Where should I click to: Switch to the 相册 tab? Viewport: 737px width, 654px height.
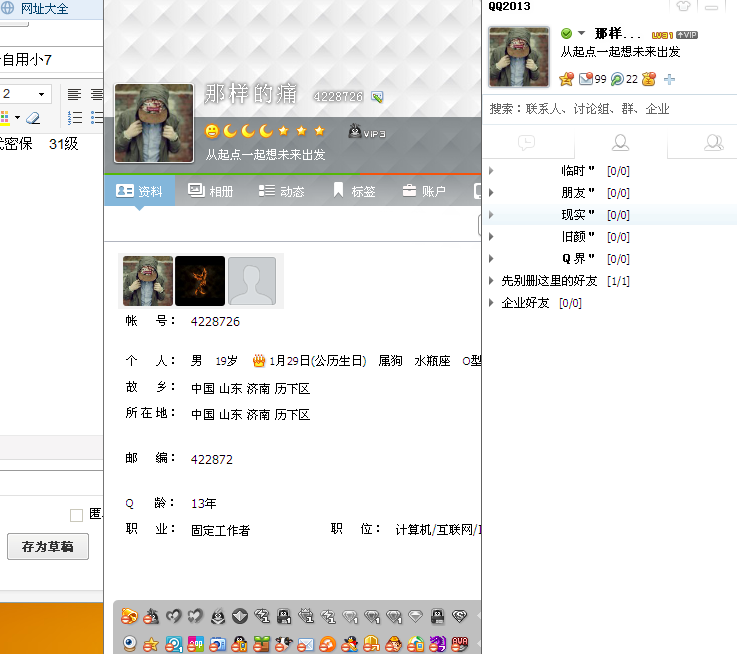point(211,191)
